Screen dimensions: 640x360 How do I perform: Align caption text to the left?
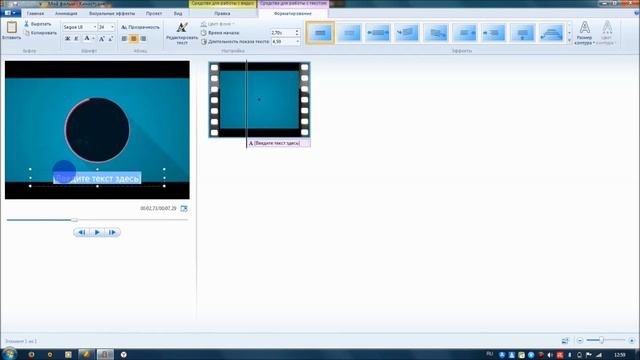(x=124, y=38)
